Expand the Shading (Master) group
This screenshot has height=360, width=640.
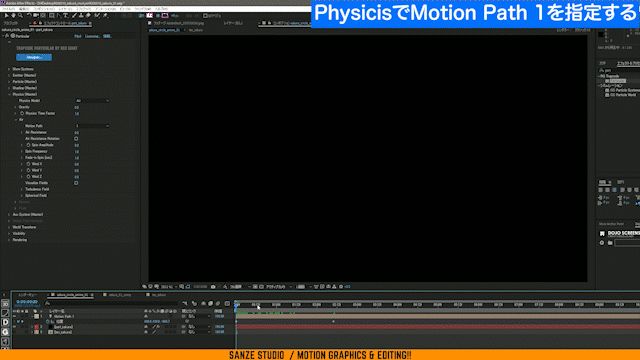tap(9, 88)
